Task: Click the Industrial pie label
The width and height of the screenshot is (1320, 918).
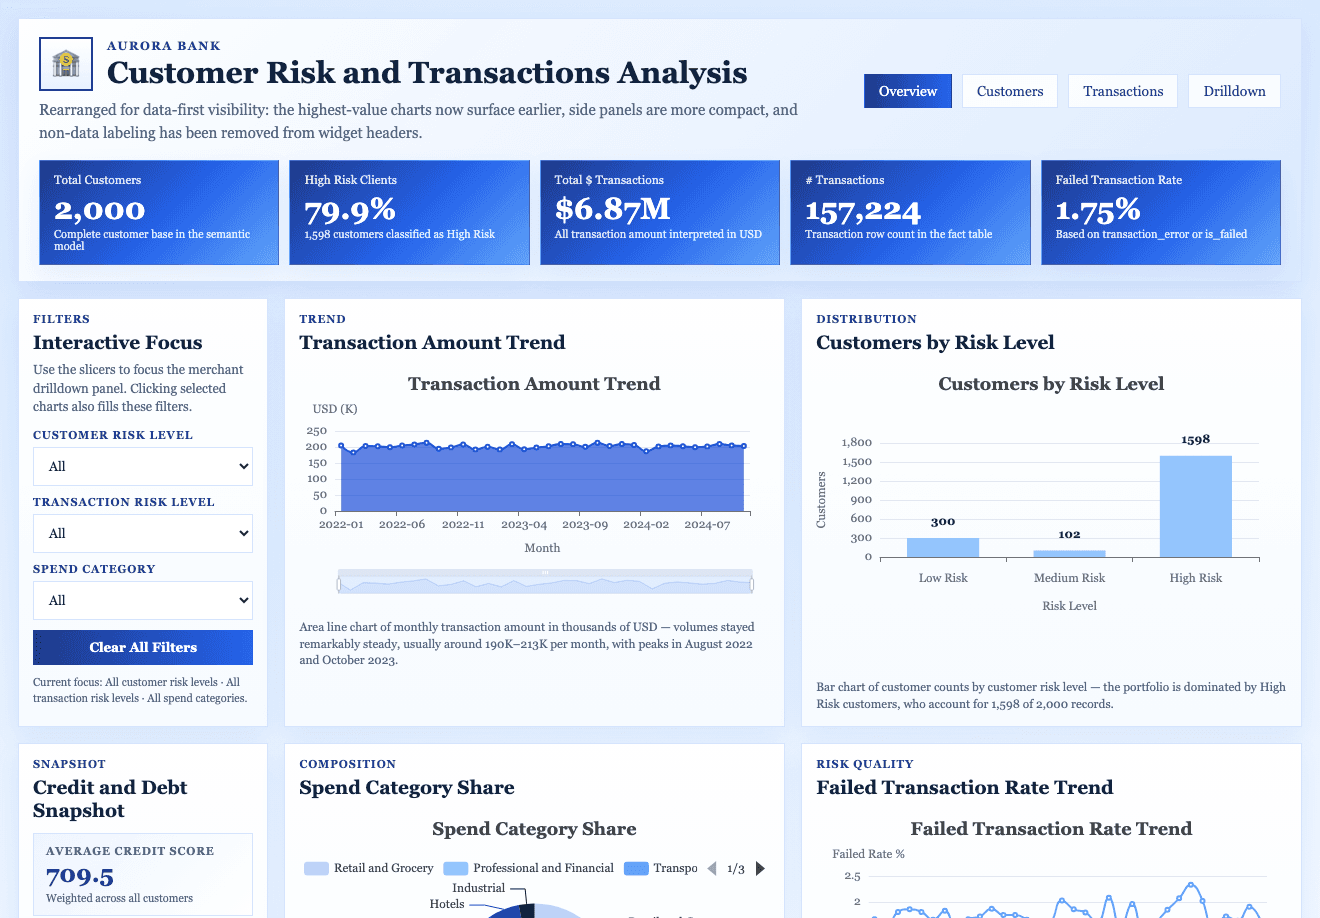Action: (x=478, y=888)
